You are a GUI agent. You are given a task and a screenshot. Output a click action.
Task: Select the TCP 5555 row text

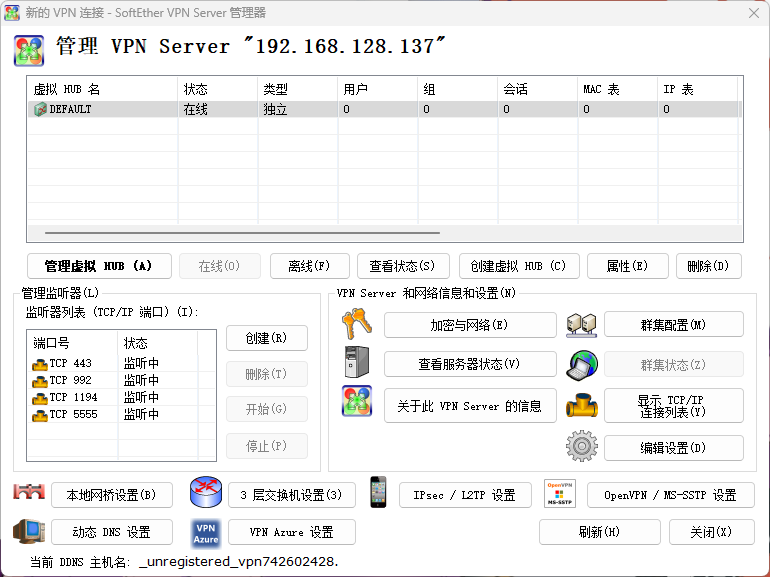74,414
